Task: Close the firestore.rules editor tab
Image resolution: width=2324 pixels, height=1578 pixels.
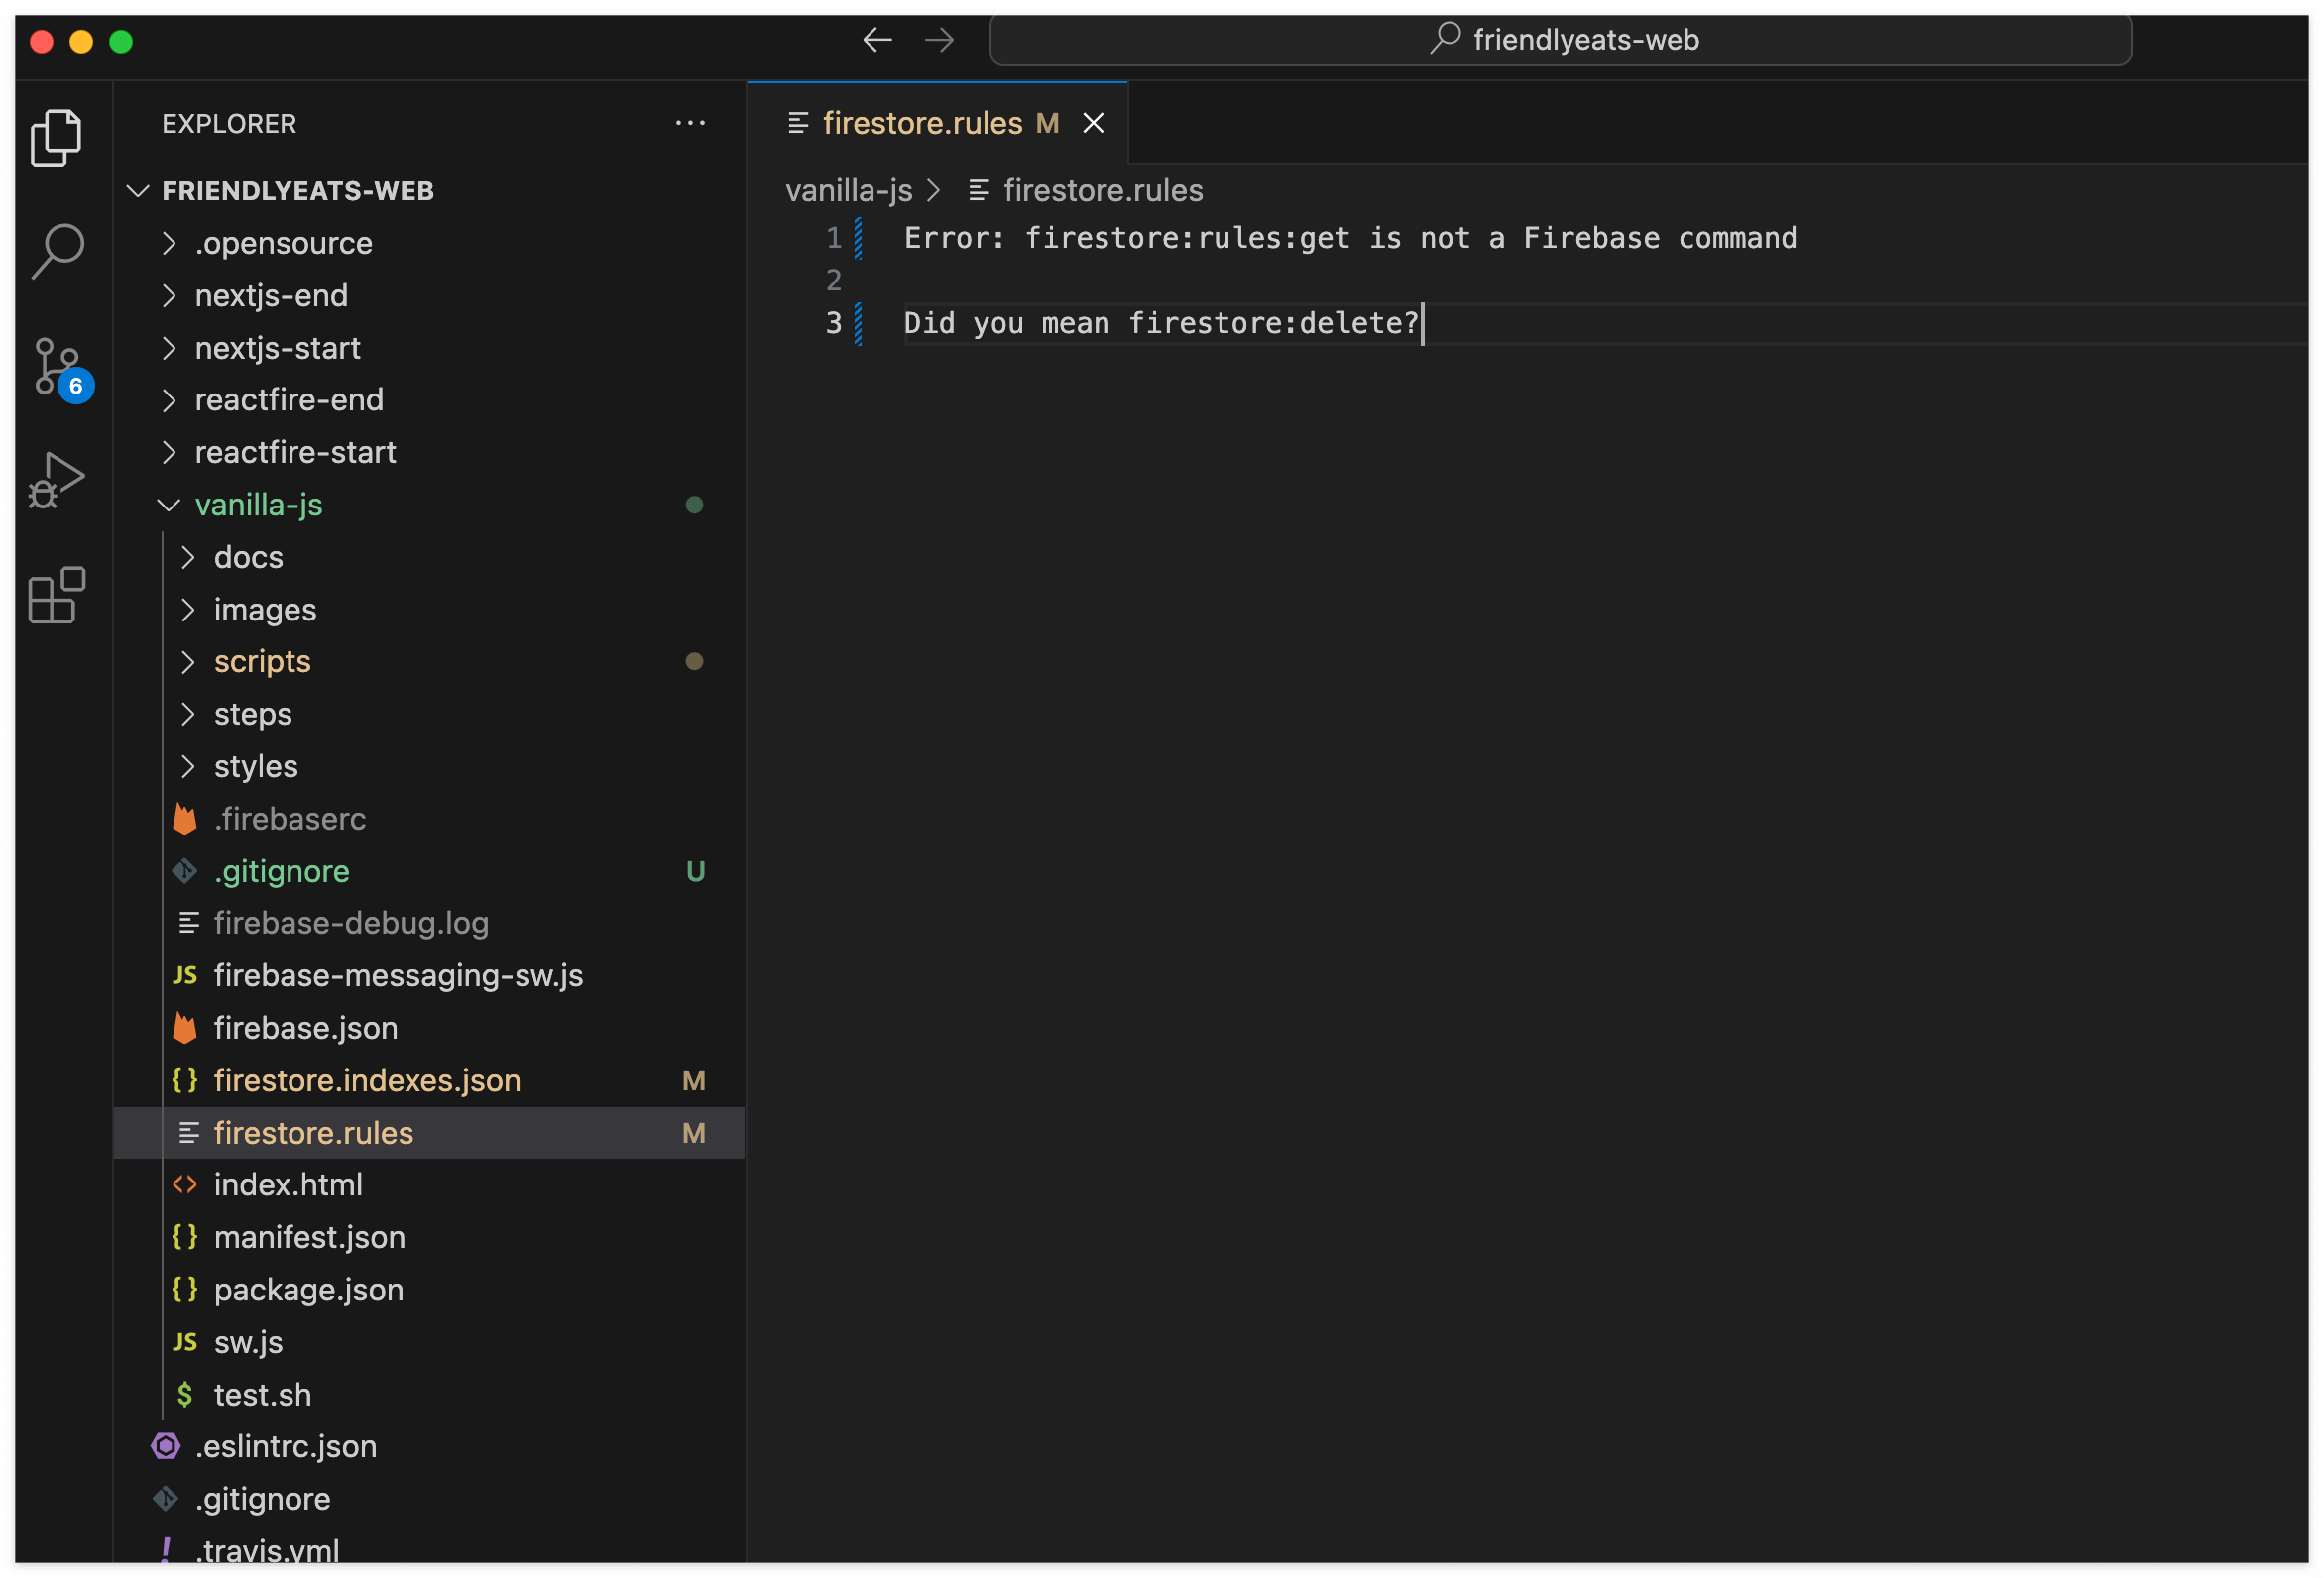Action: 1093,123
